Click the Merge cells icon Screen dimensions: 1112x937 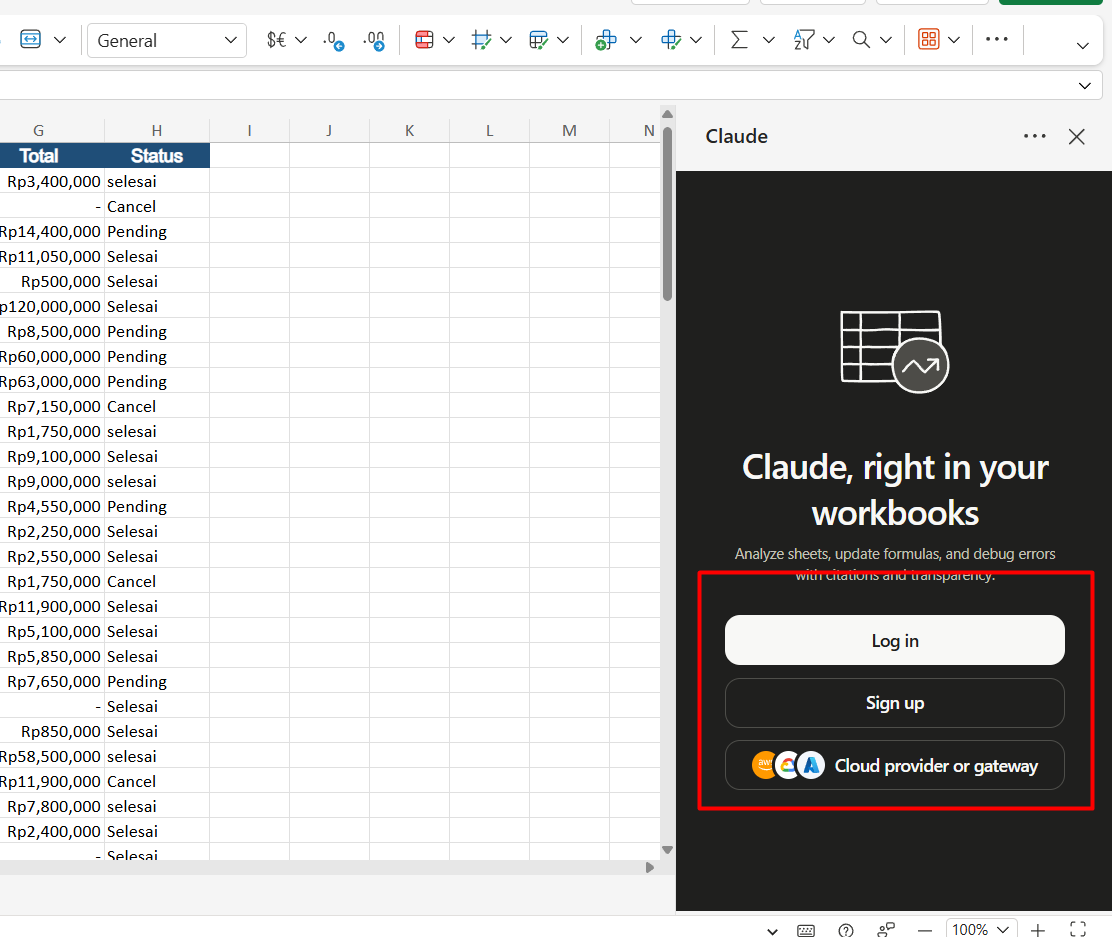pos(30,40)
